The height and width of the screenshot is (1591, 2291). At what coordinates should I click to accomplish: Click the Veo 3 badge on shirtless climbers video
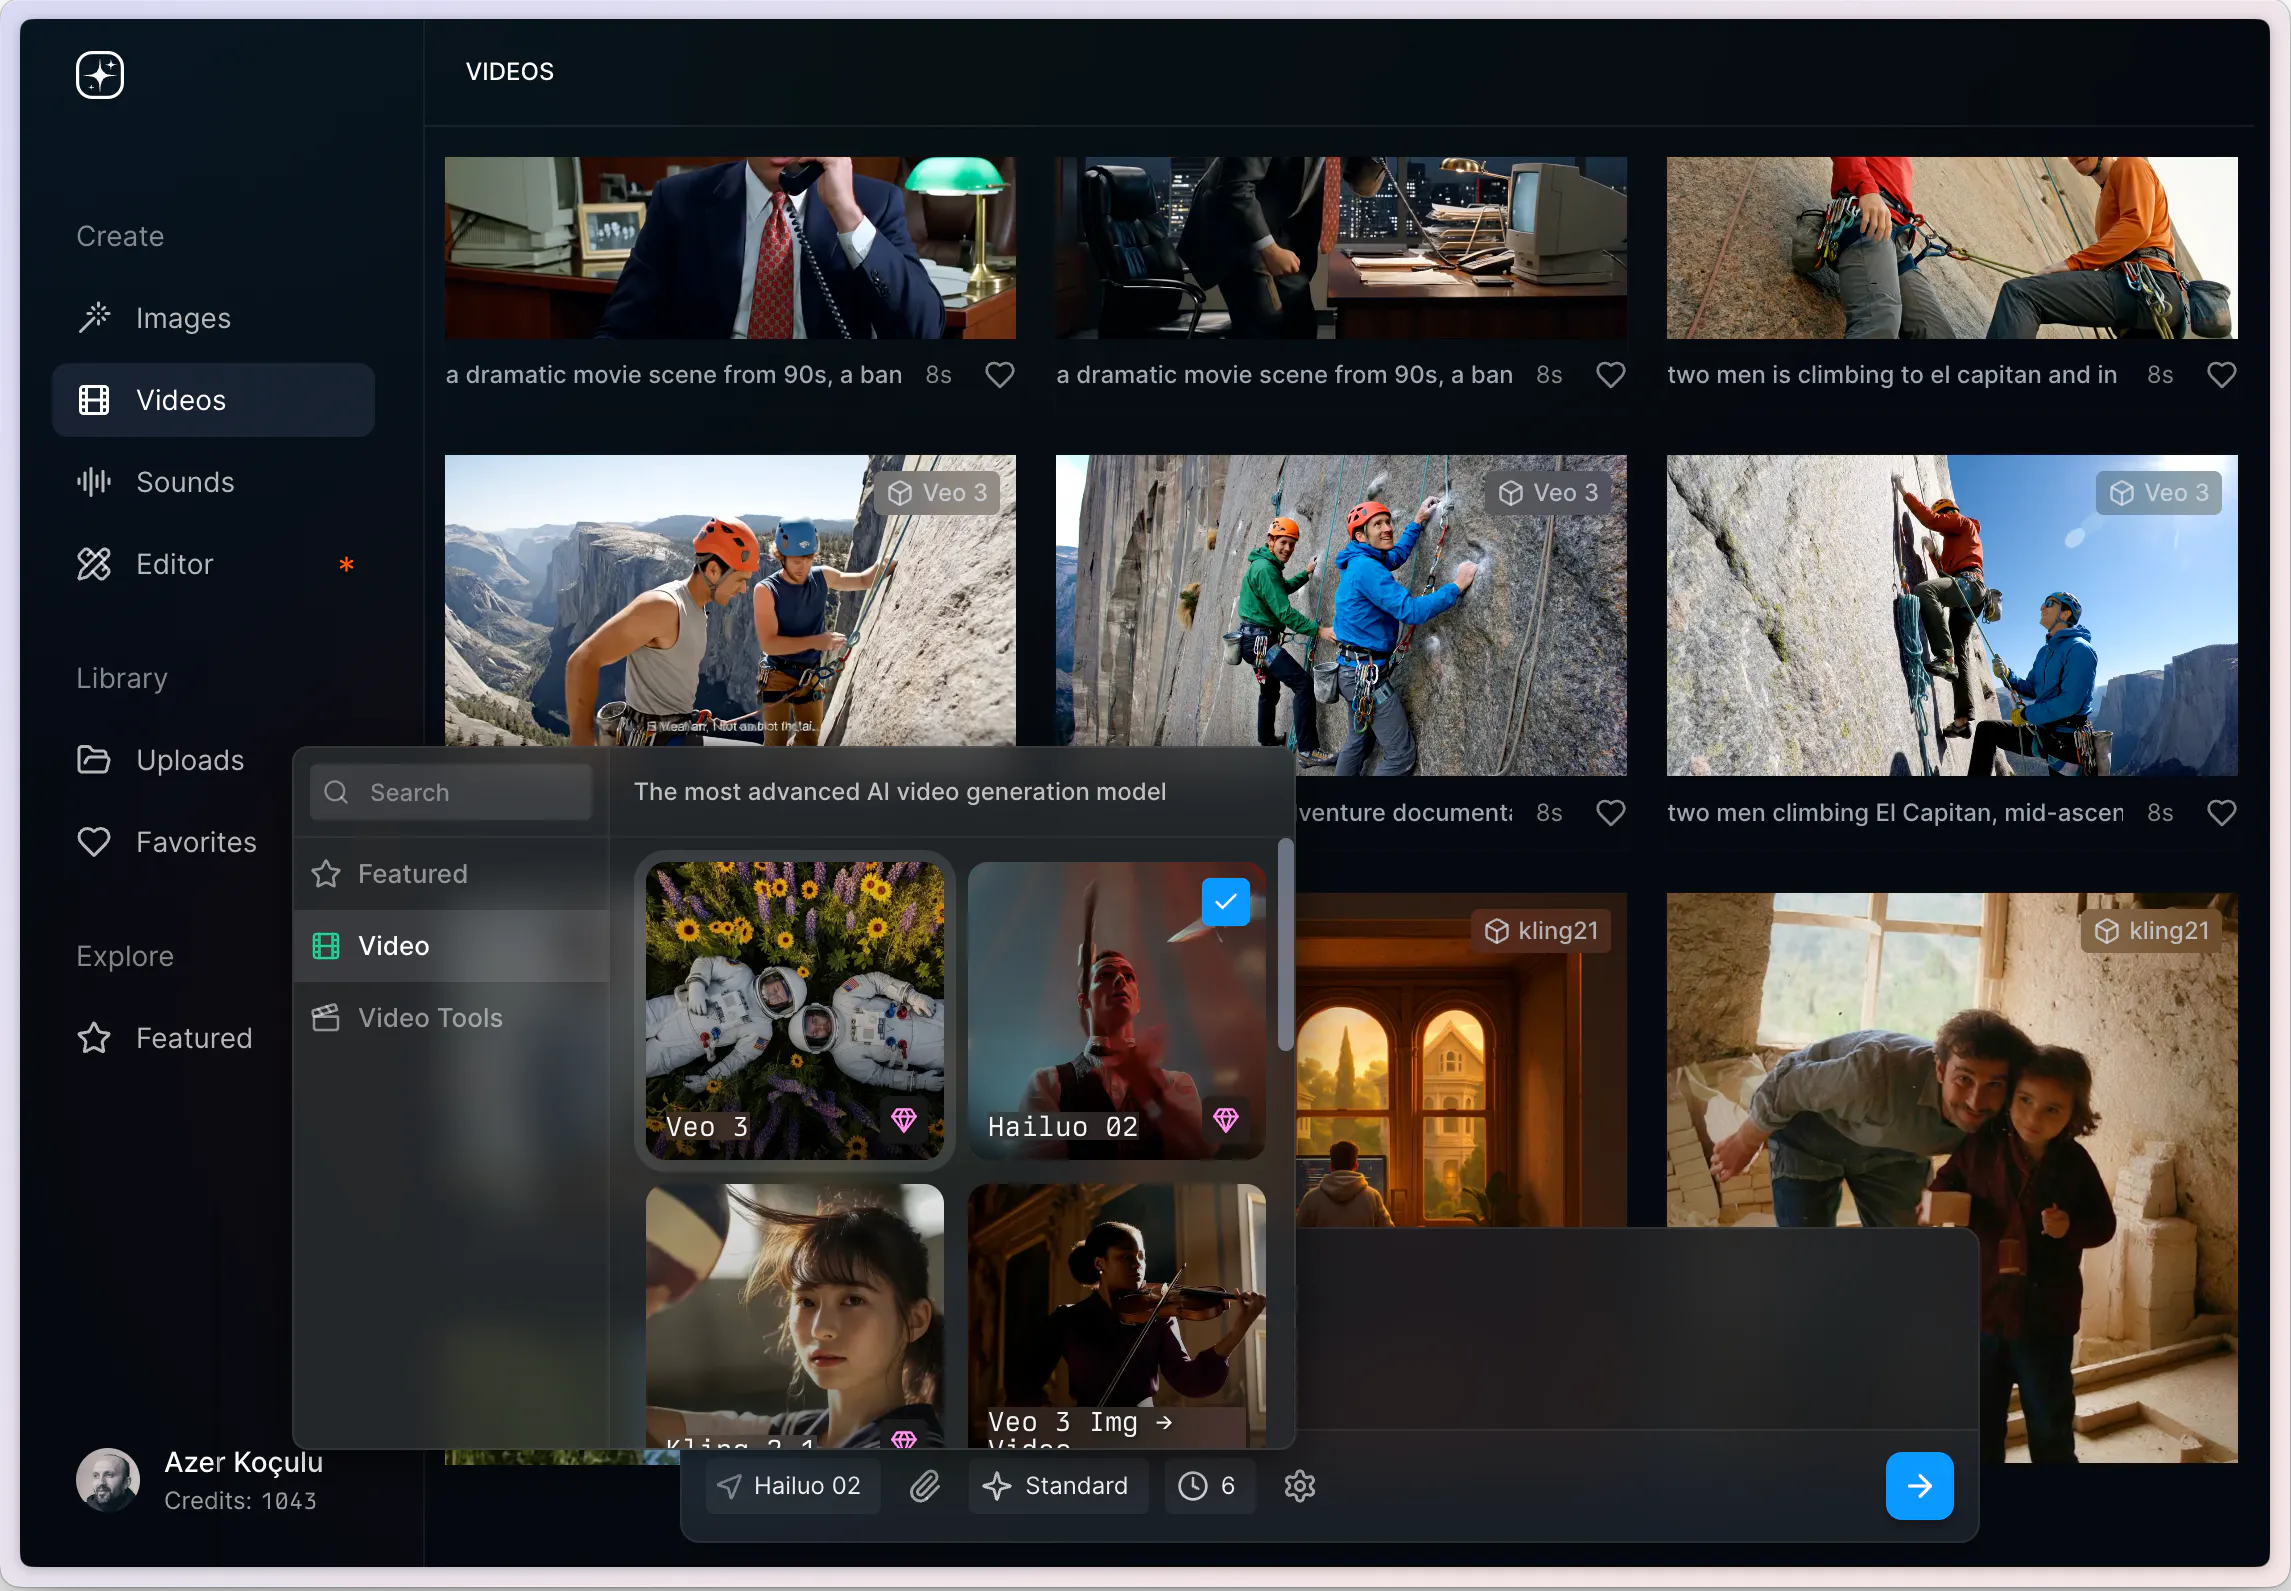pos(937,493)
